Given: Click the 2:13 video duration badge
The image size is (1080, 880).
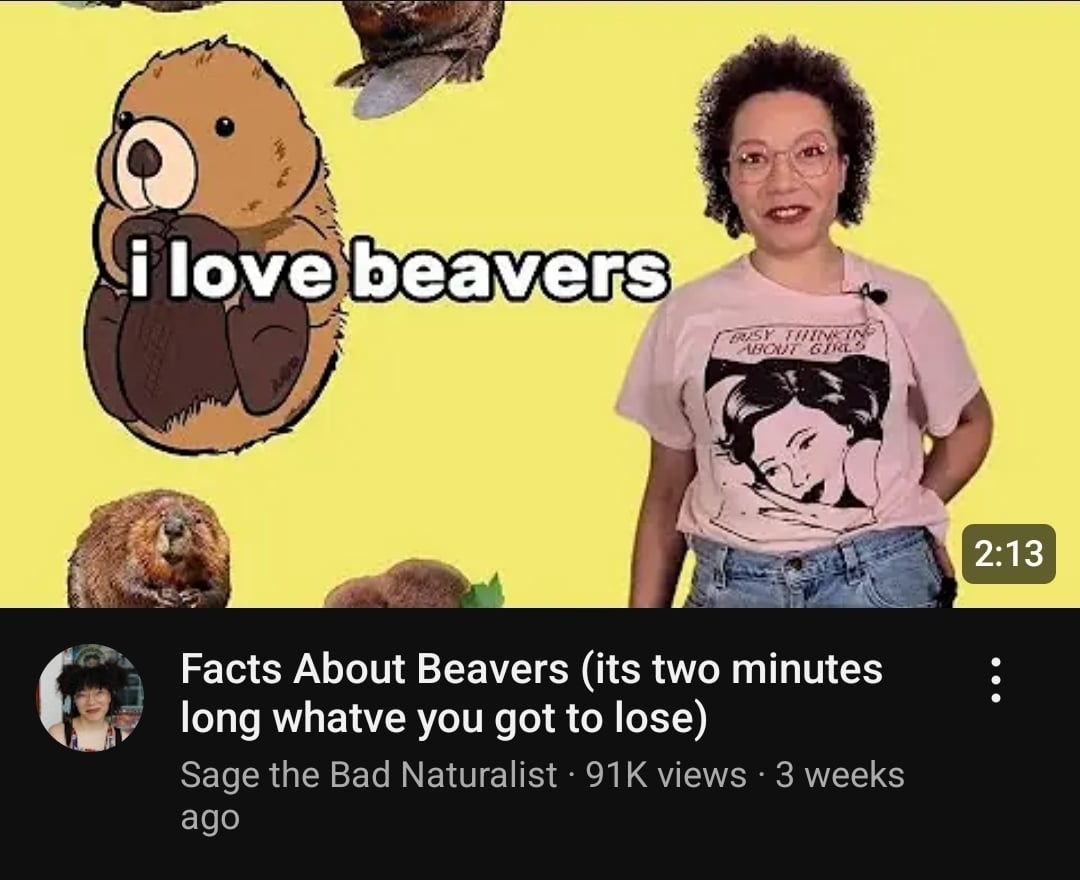Looking at the screenshot, I should click(x=1009, y=554).
